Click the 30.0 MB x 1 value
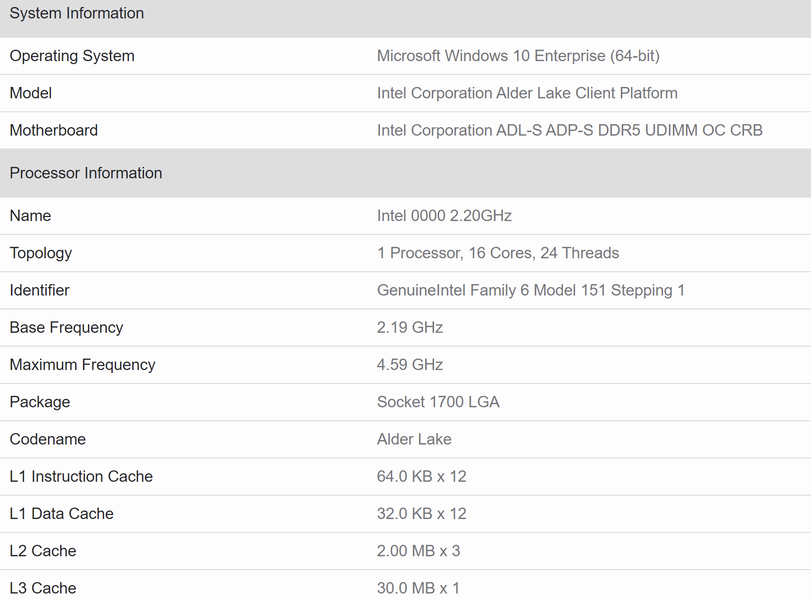 pos(418,588)
